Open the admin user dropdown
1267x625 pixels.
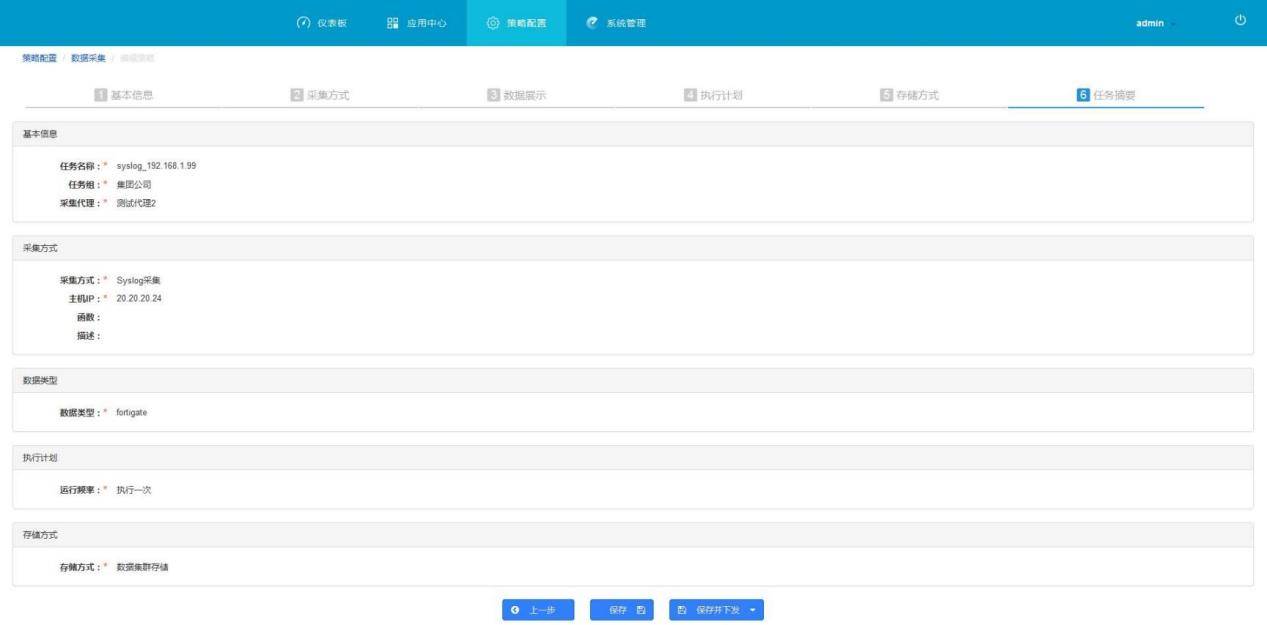pyautogui.click(x=1155, y=23)
